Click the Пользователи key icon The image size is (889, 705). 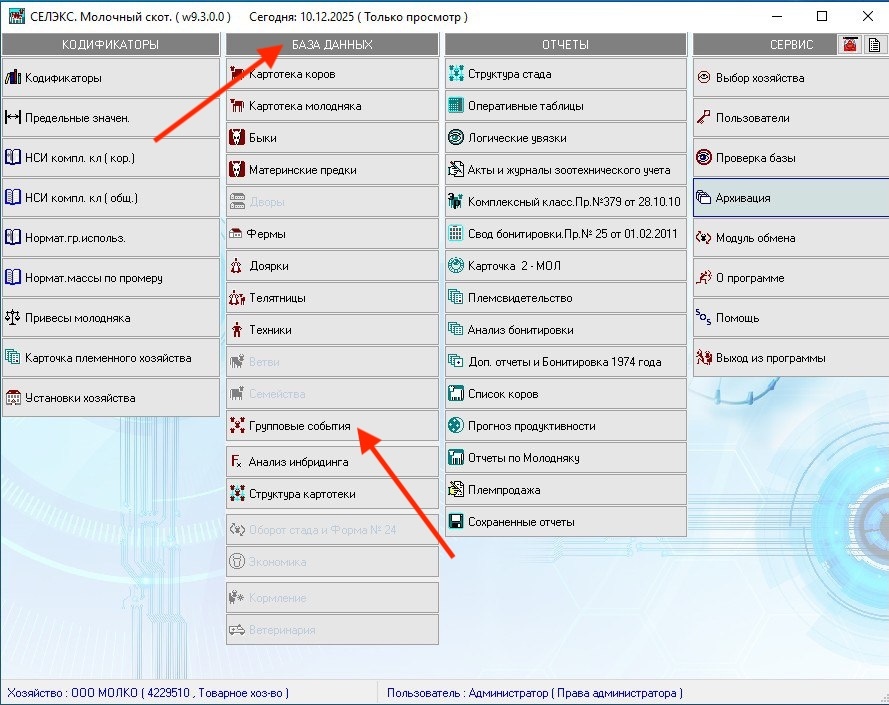point(704,117)
